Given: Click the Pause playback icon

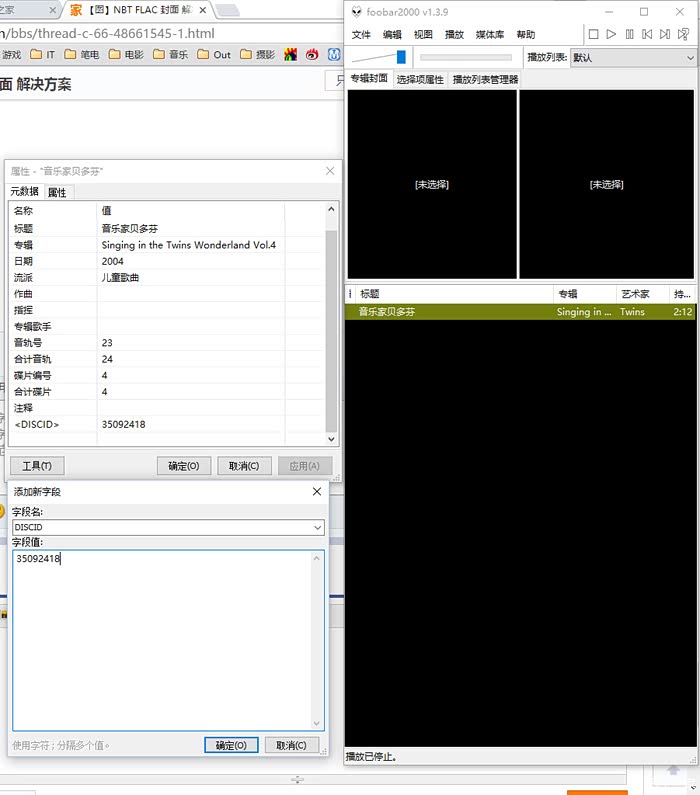Looking at the screenshot, I should click(629, 34).
